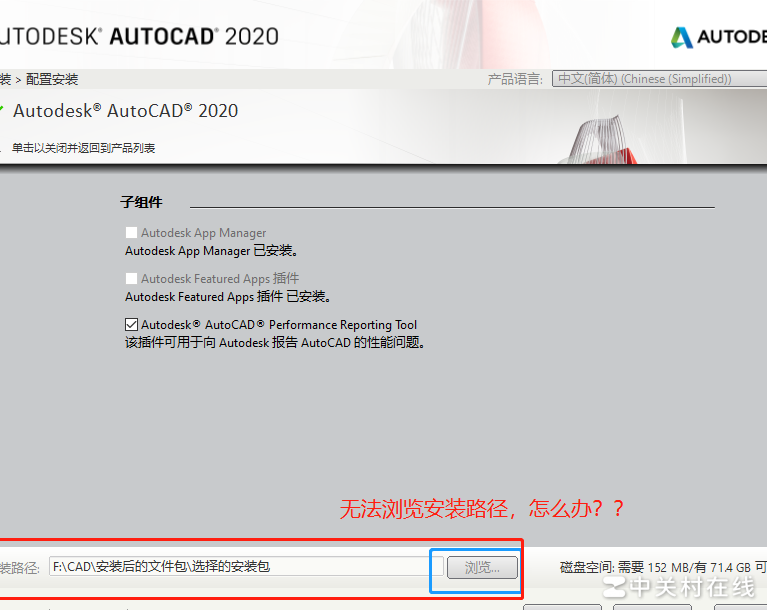Image resolution: width=767 pixels, height=610 pixels.
Task: Click the Autodesk AutoCAD 2020 product title
Action: (125, 111)
